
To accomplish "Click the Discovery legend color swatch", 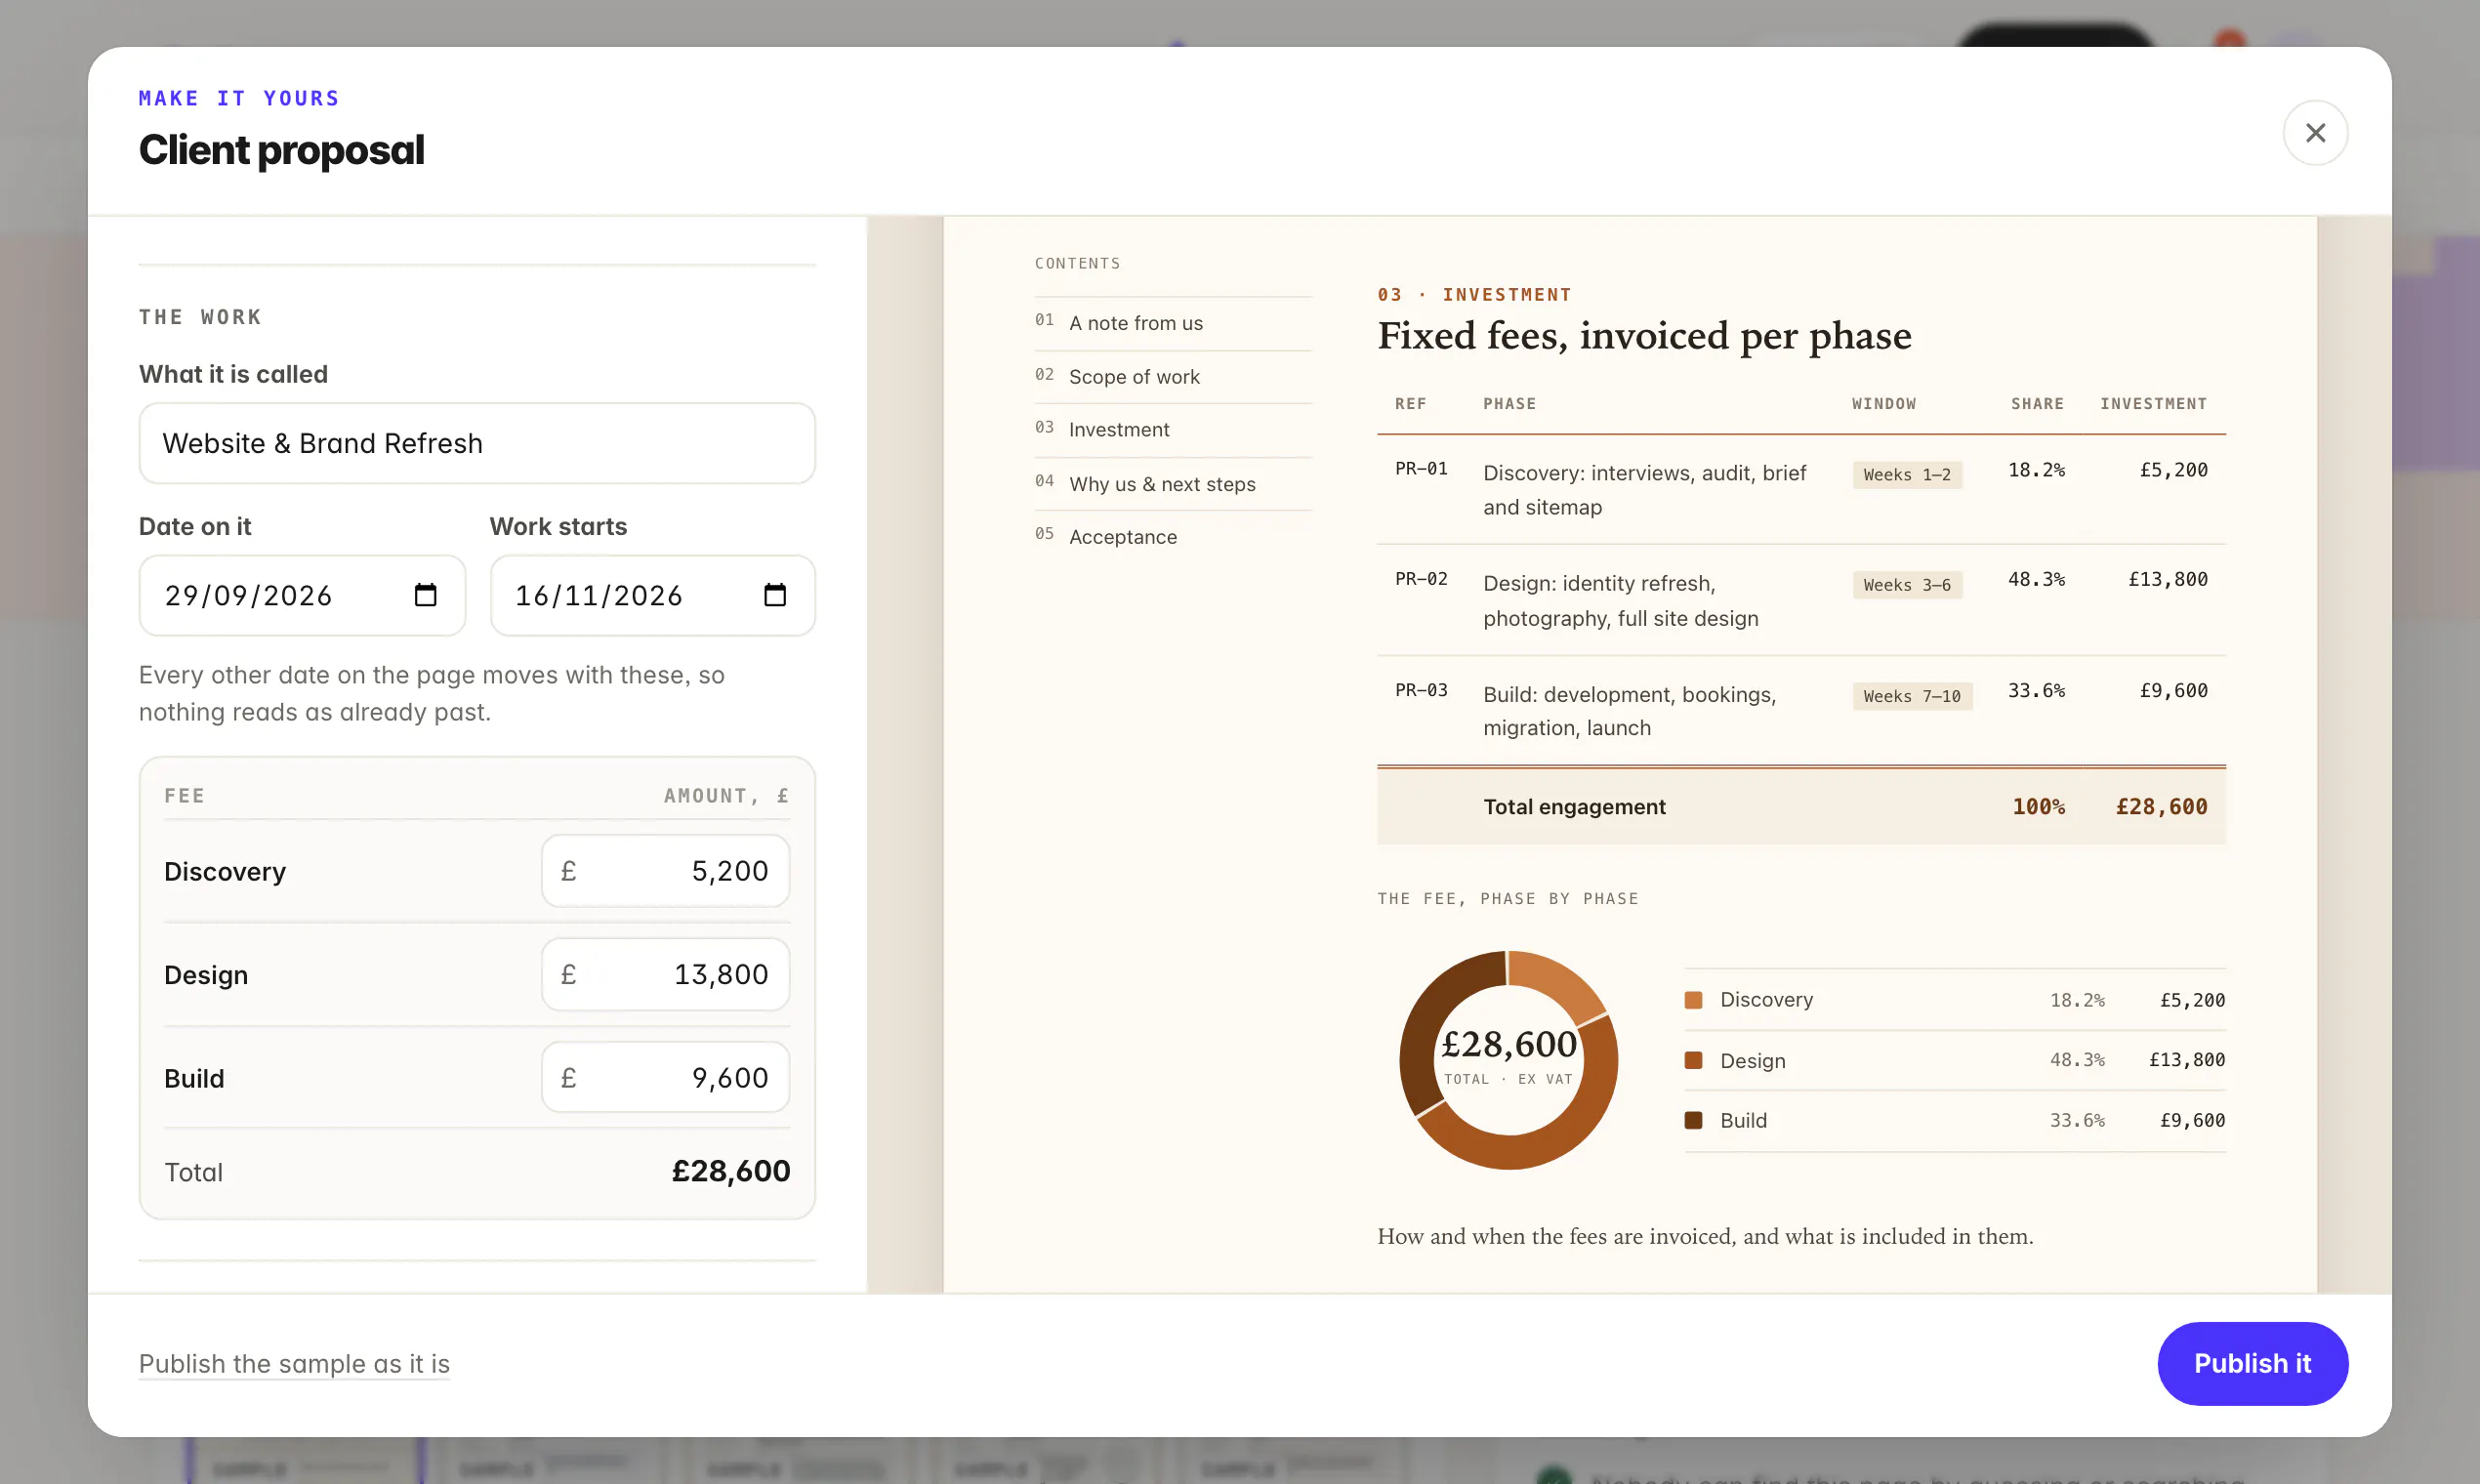I will 1693,1000.
